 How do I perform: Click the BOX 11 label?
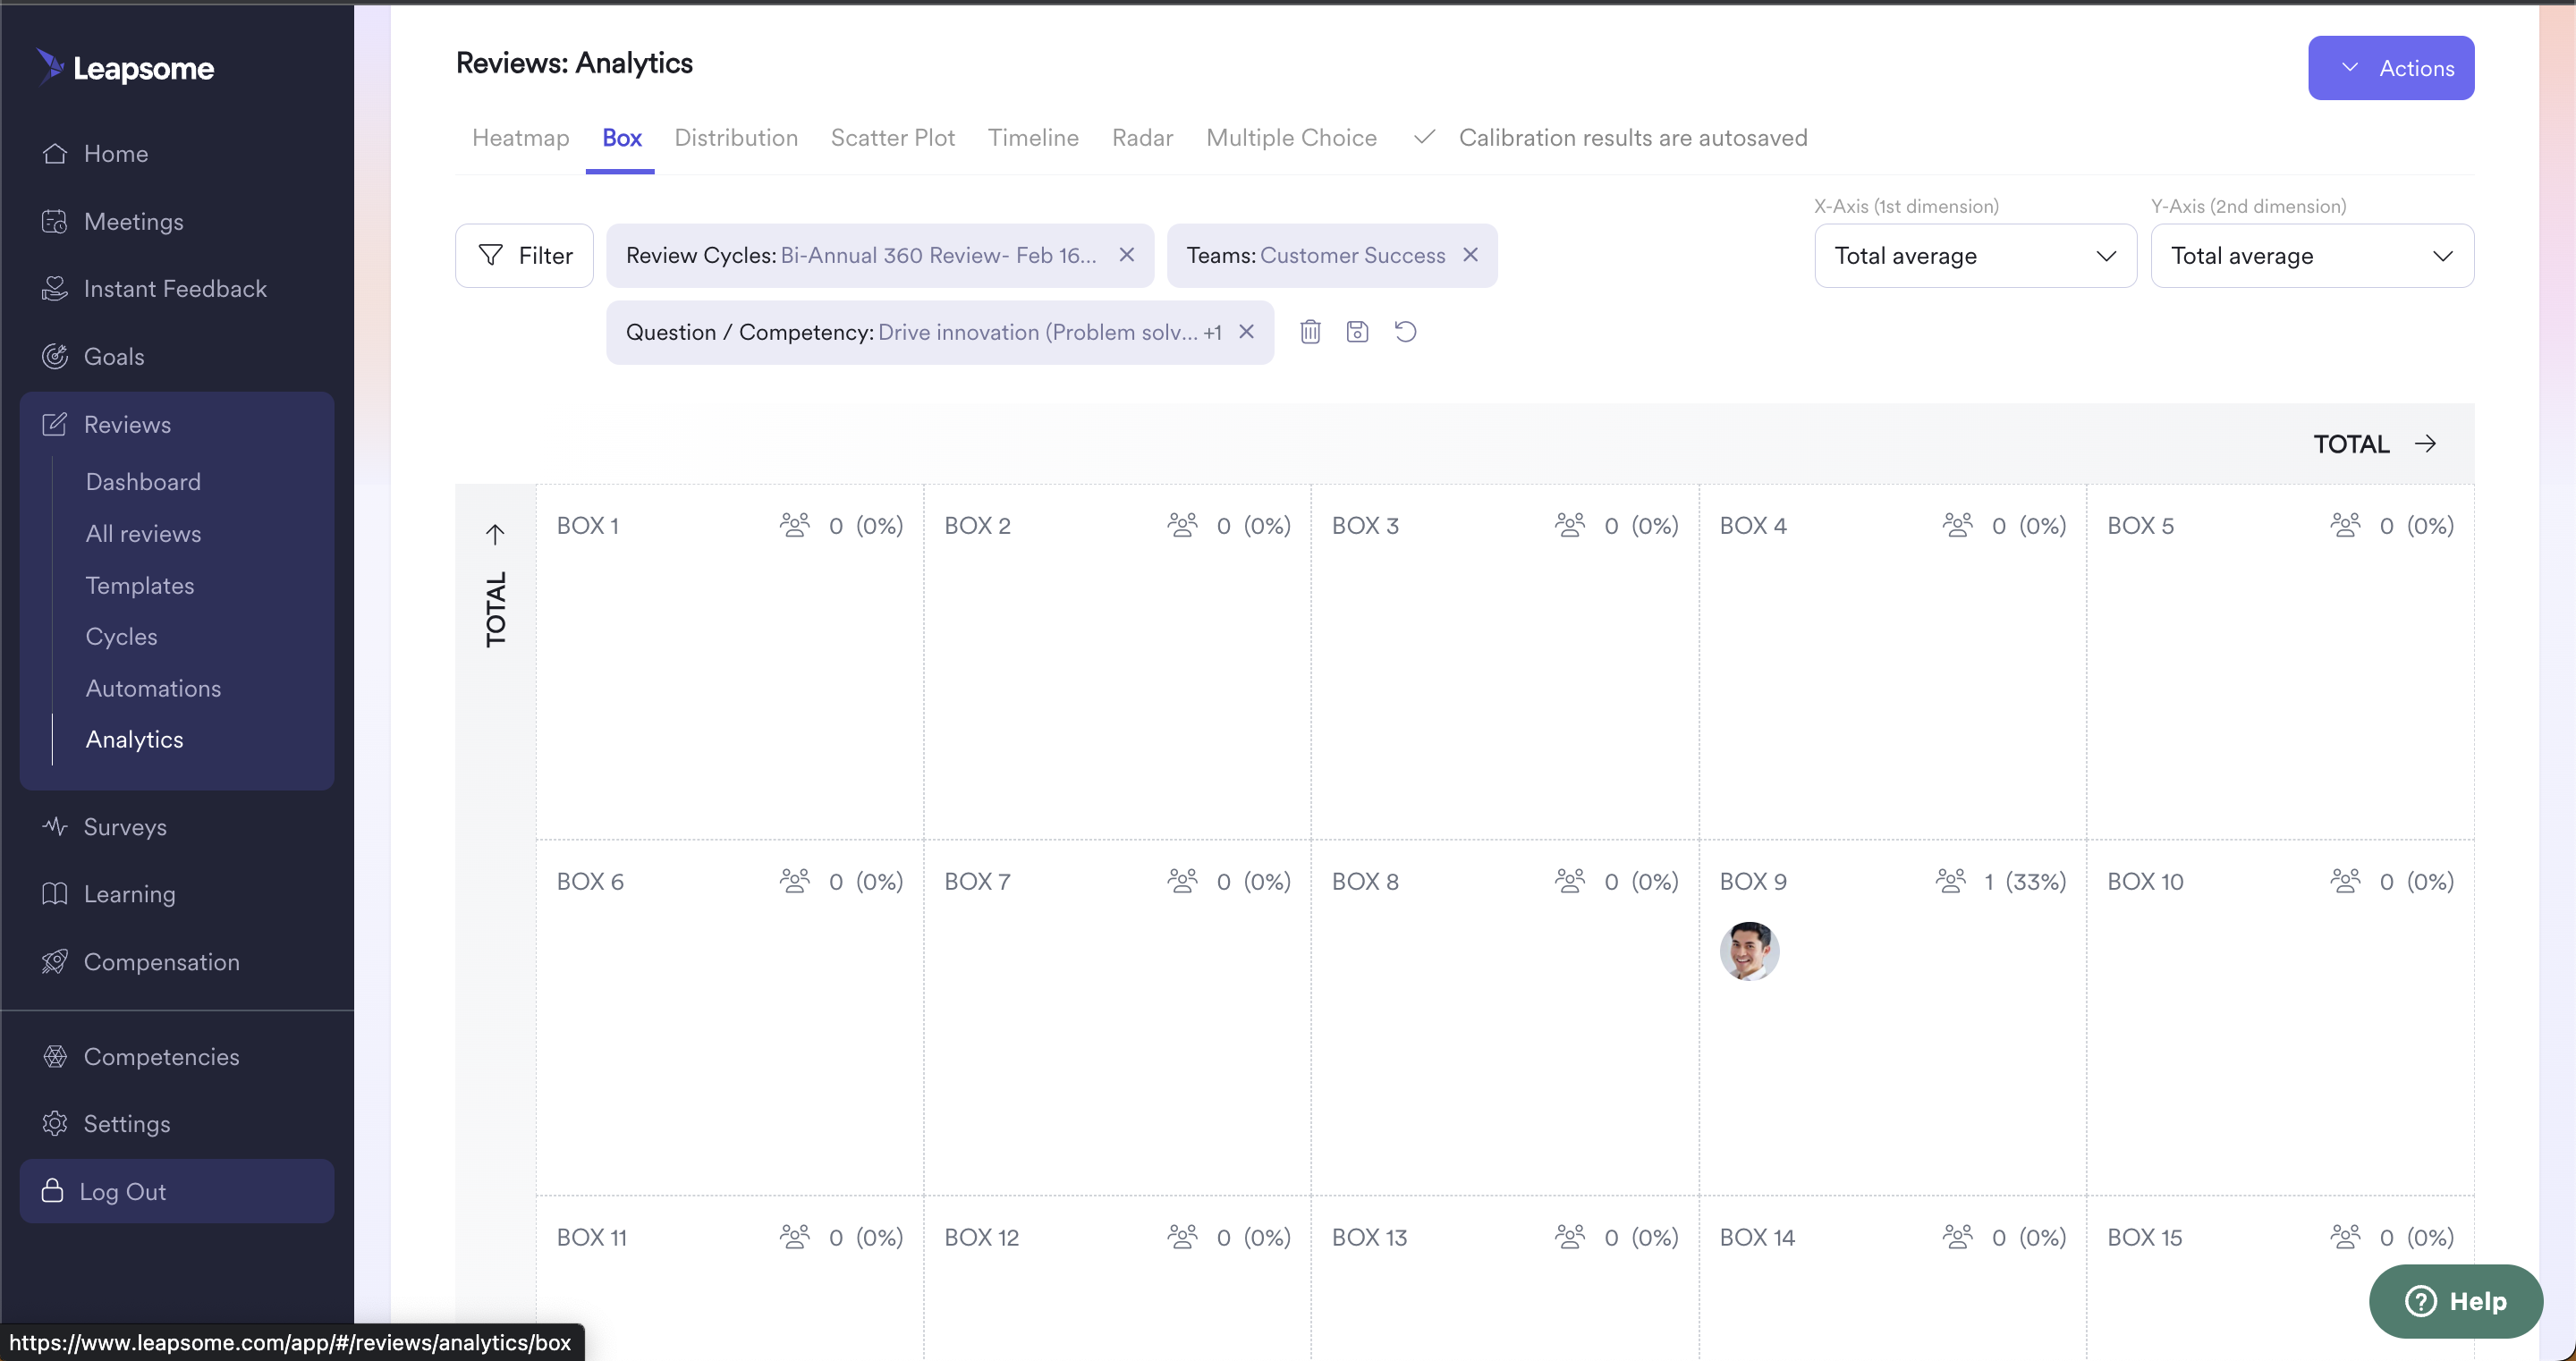pos(592,1237)
